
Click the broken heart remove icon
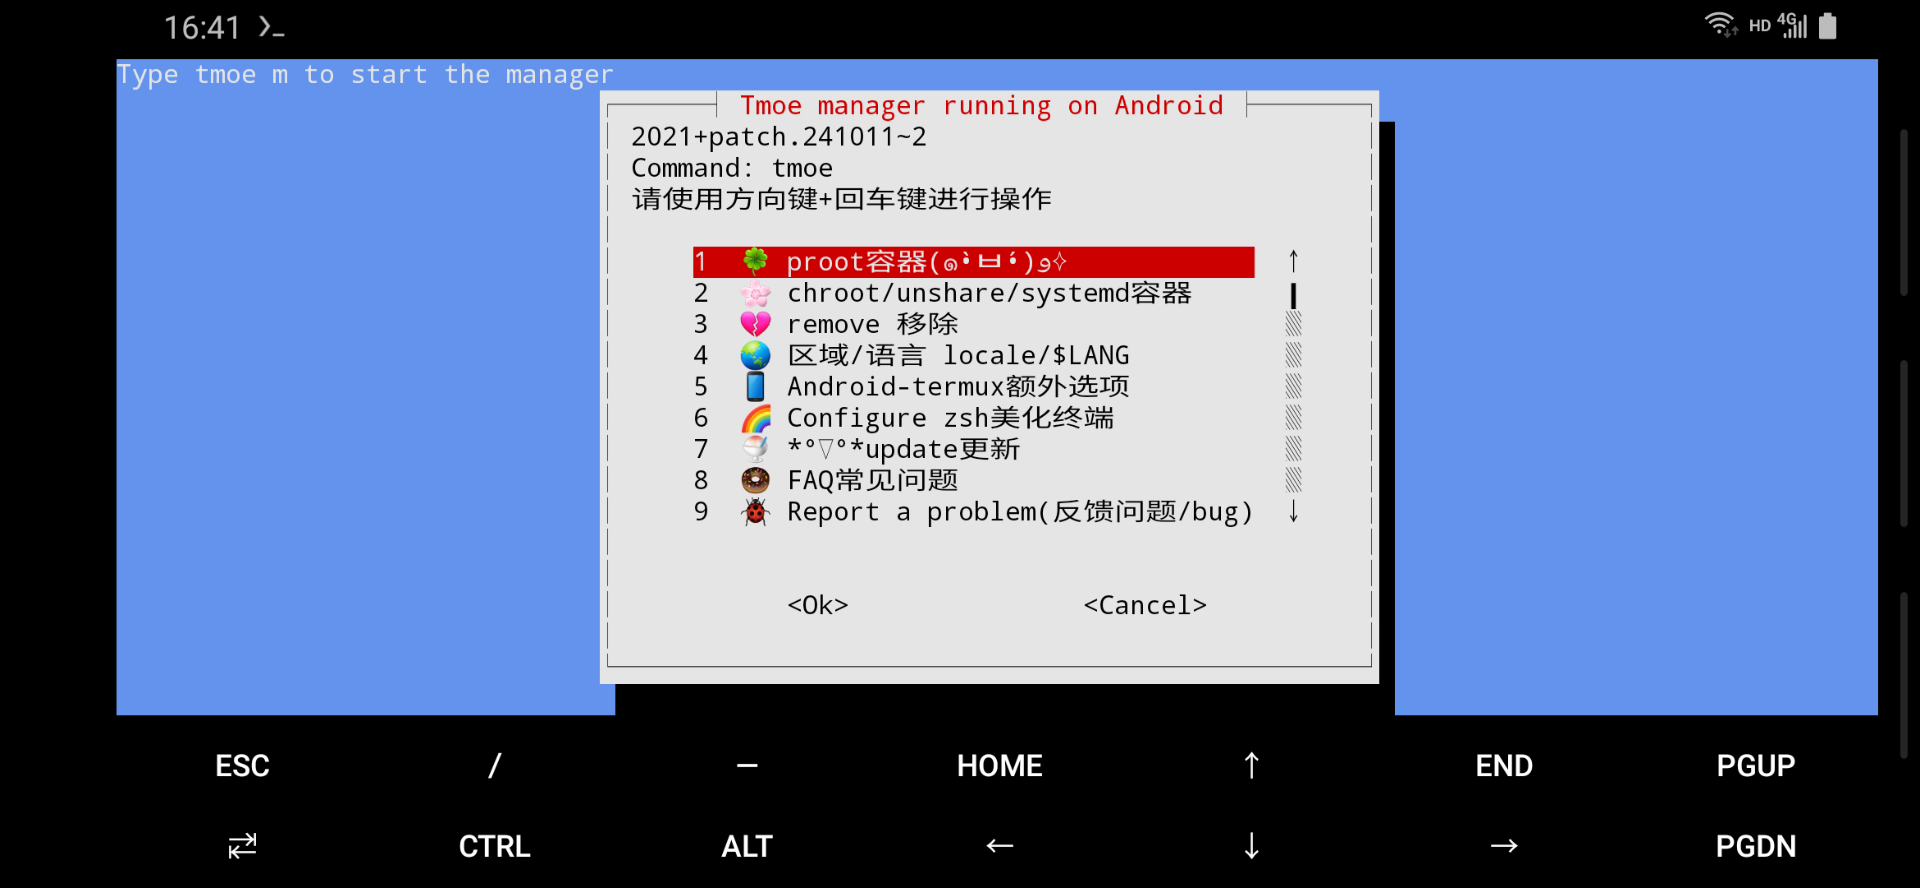(755, 324)
